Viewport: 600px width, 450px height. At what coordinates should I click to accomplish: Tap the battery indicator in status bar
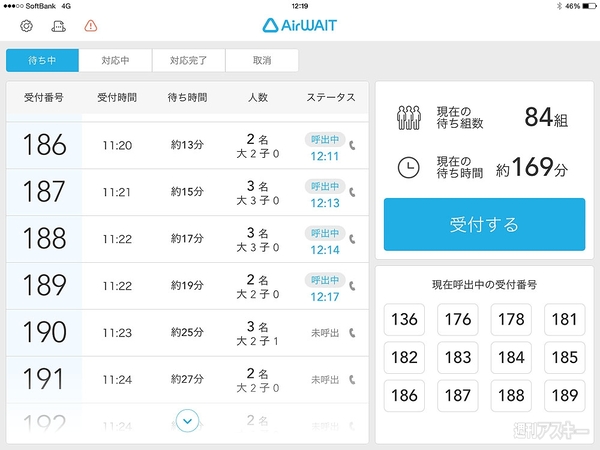click(589, 6)
